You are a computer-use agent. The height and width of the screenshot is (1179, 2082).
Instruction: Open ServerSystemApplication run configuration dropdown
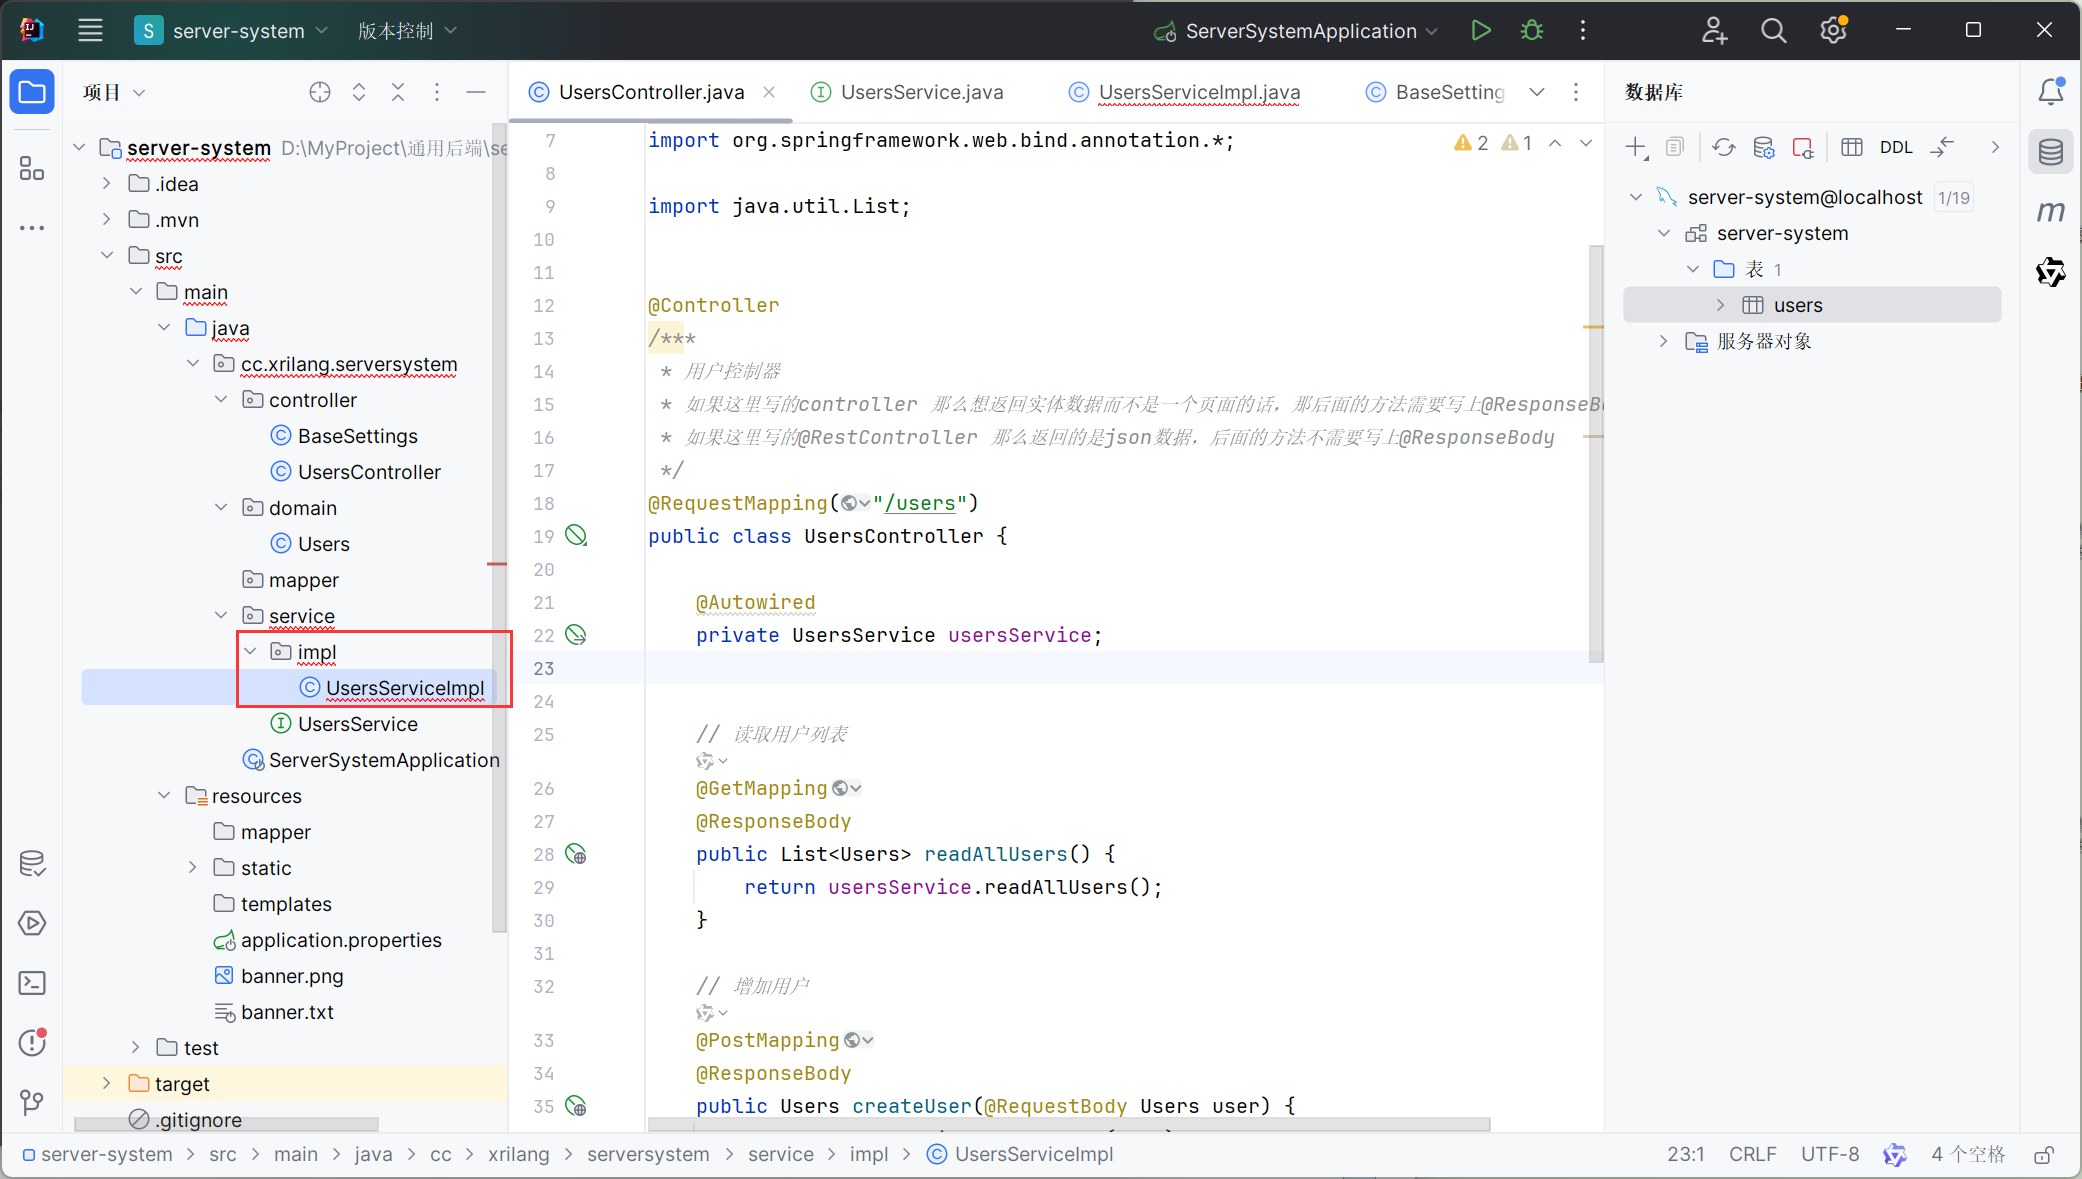coord(1296,31)
